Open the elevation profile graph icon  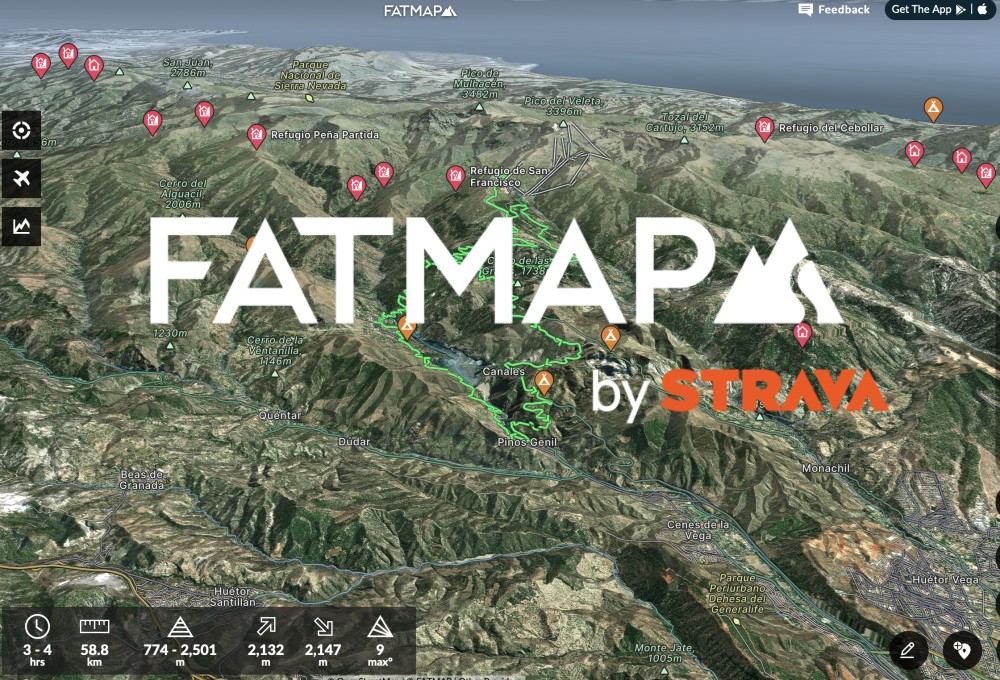tap(21, 226)
